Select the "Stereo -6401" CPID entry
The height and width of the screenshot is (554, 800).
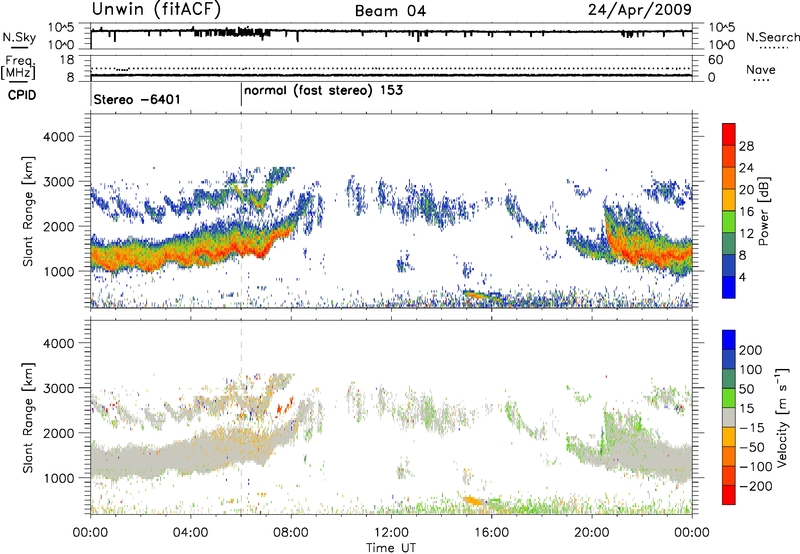click(137, 99)
